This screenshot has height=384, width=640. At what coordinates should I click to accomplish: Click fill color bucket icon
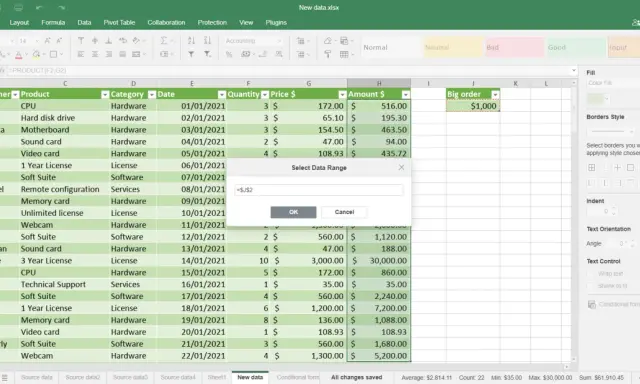tap(36, 54)
